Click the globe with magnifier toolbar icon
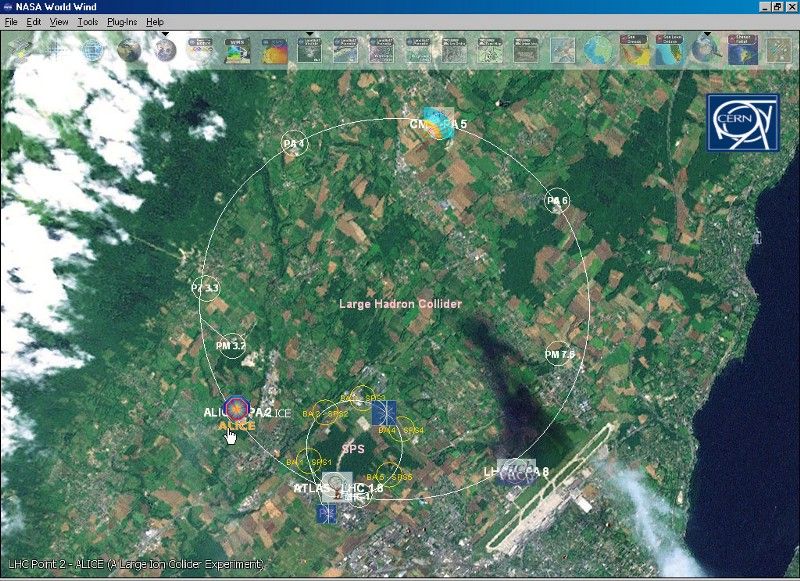Viewport: 800px width, 581px height. point(707,51)
